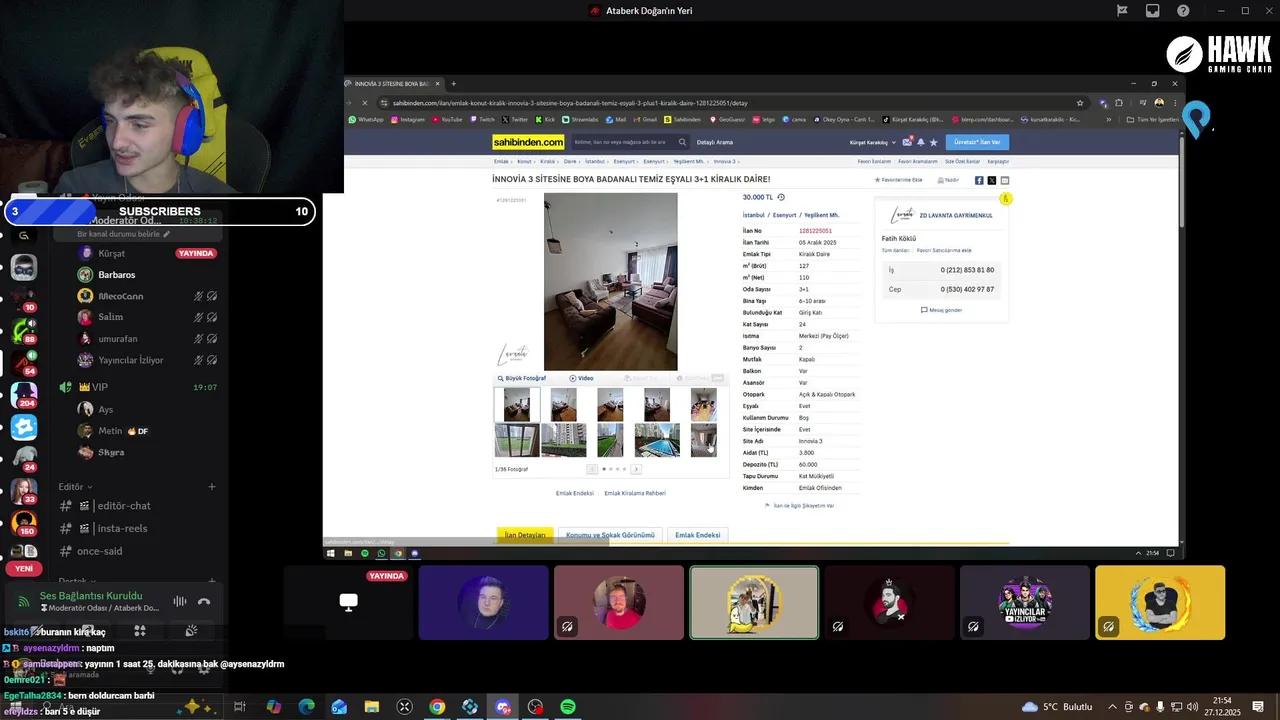1280x720 pixels.
Task: Open new browser tab with plus button
Action: [x=453, y=84]
